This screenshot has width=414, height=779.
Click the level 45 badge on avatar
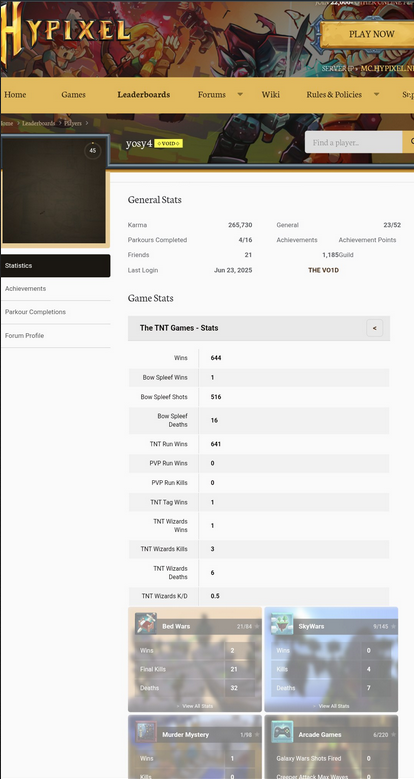pyautogui.click(x=92, y=151)
